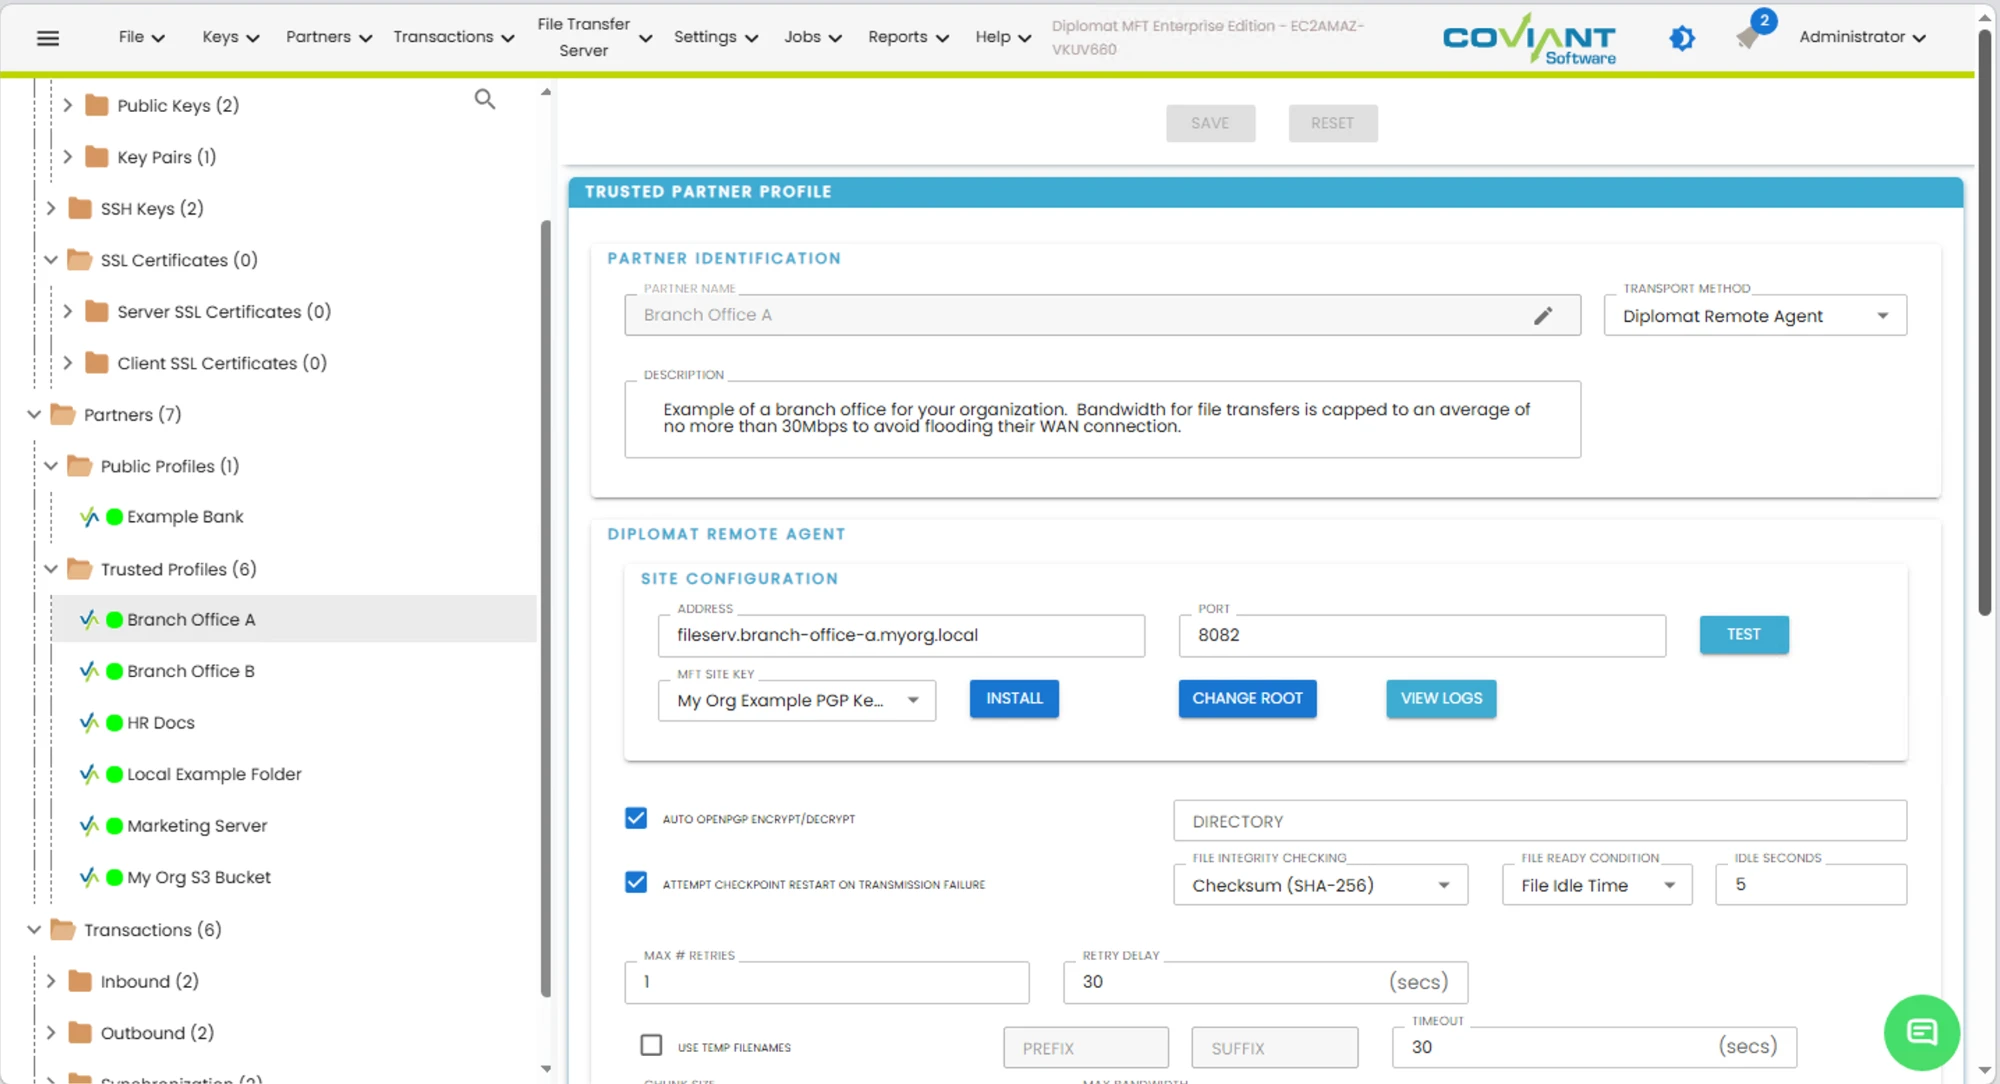Open the File Integrity Checking dropdown
Viewport: 2000px width, 1084px height.
click(1320, 885)
